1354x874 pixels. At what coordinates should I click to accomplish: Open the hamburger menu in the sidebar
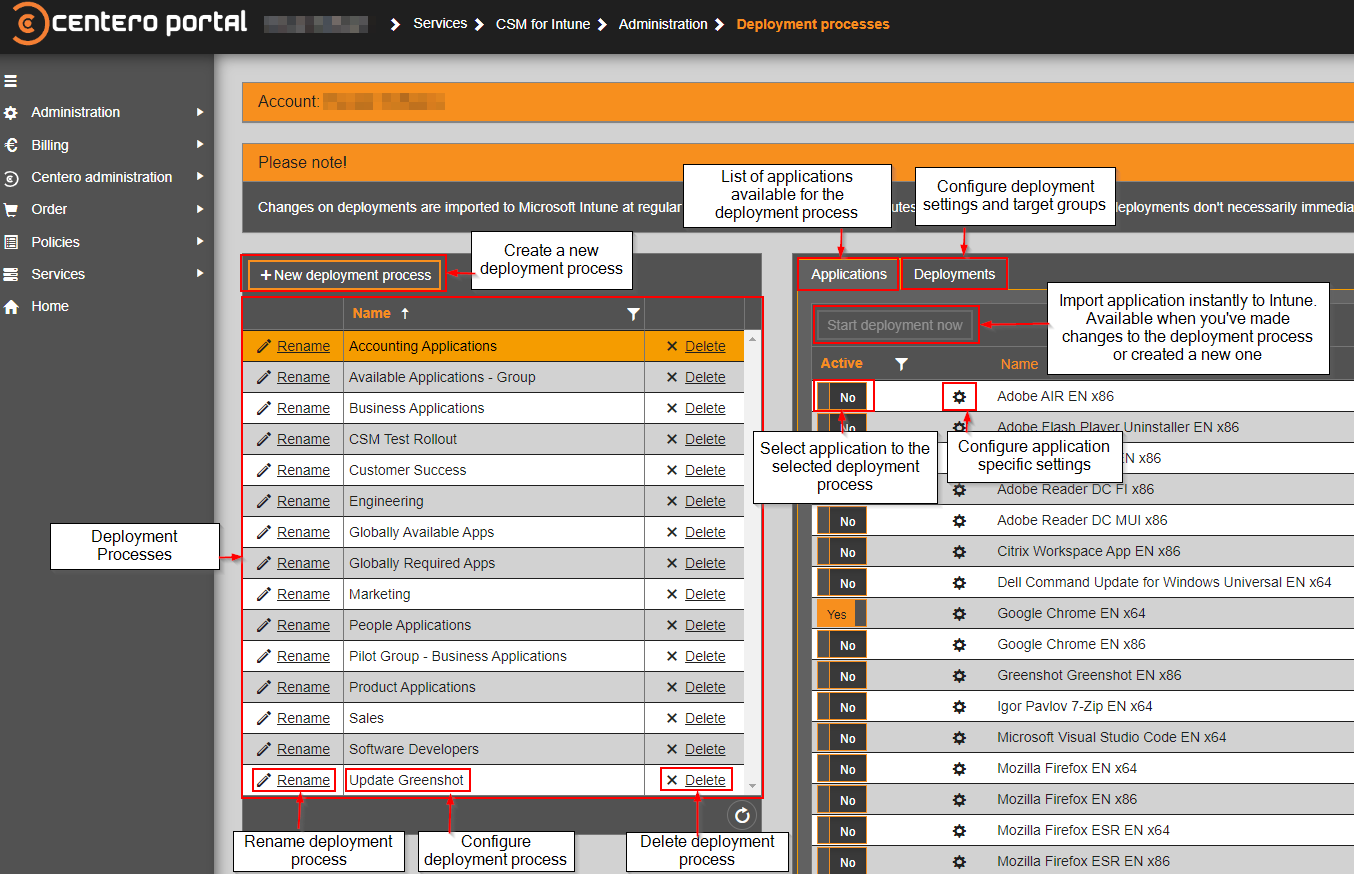click(x=11, y=81)
